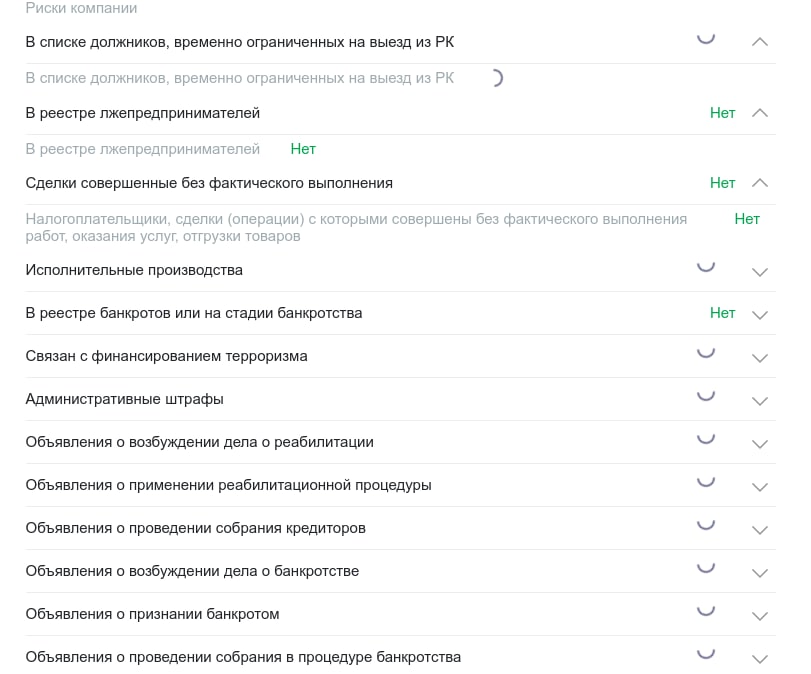Click spinner beside gray 'В списке должников' sub-row

pos(497,78)
